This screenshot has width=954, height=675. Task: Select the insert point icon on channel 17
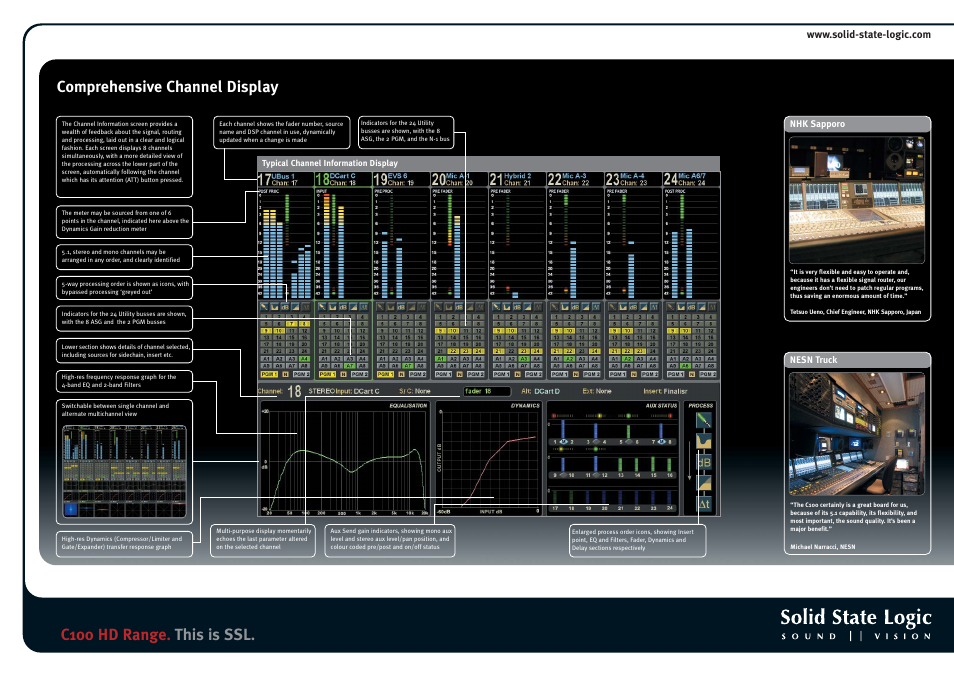[x=264, y=307]
